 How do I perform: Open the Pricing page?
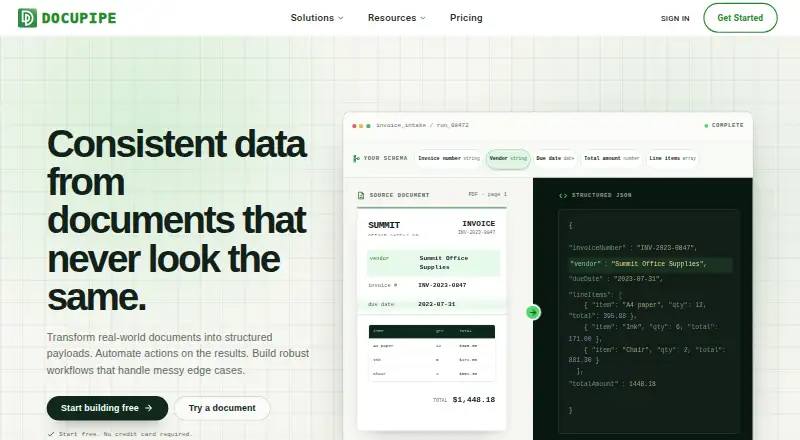(466, 18)
